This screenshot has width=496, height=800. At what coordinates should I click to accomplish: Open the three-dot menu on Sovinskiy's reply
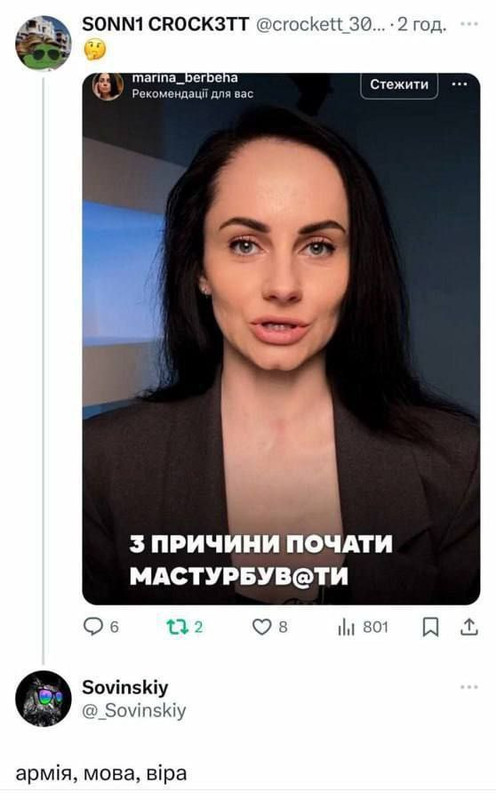[x=469, y=687]
